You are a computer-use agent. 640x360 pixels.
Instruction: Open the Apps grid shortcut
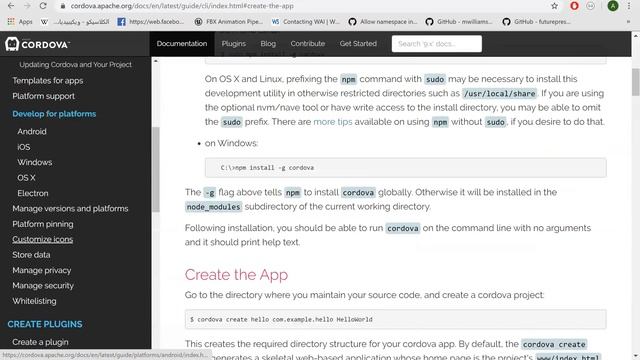[20, 22]
